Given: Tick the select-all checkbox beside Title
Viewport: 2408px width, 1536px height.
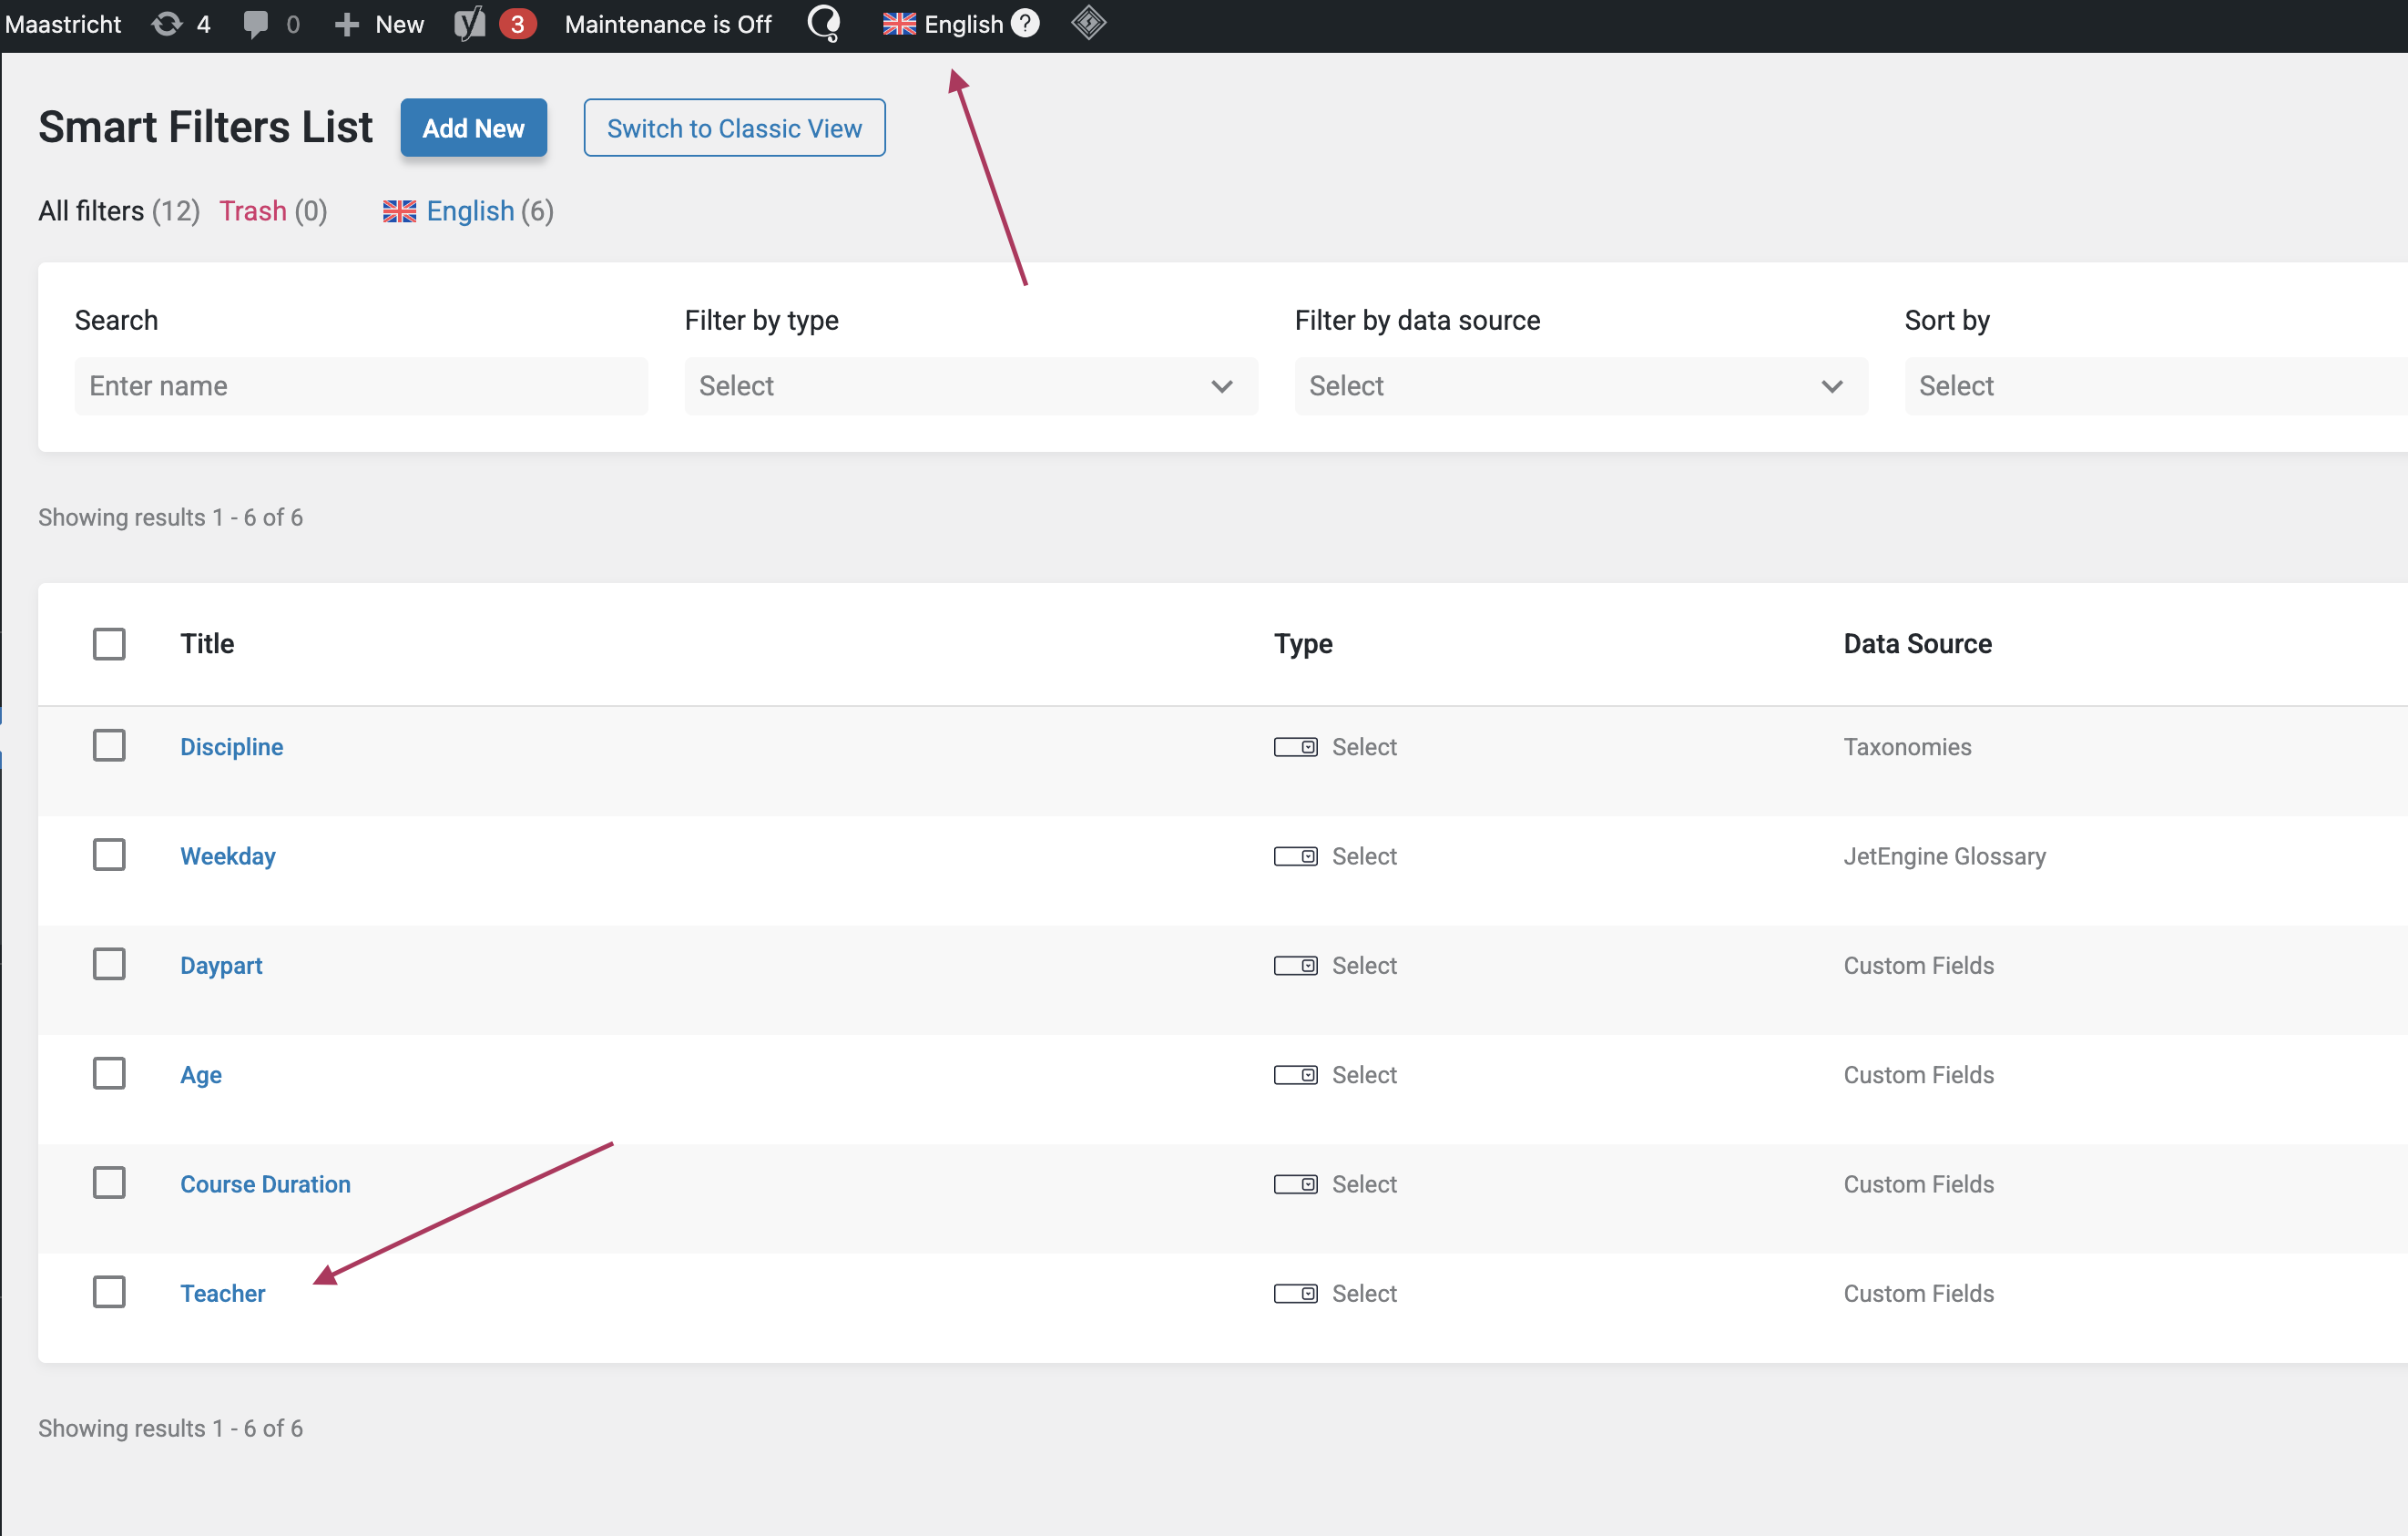Looking at the screenshot, I should coord(109,644).
